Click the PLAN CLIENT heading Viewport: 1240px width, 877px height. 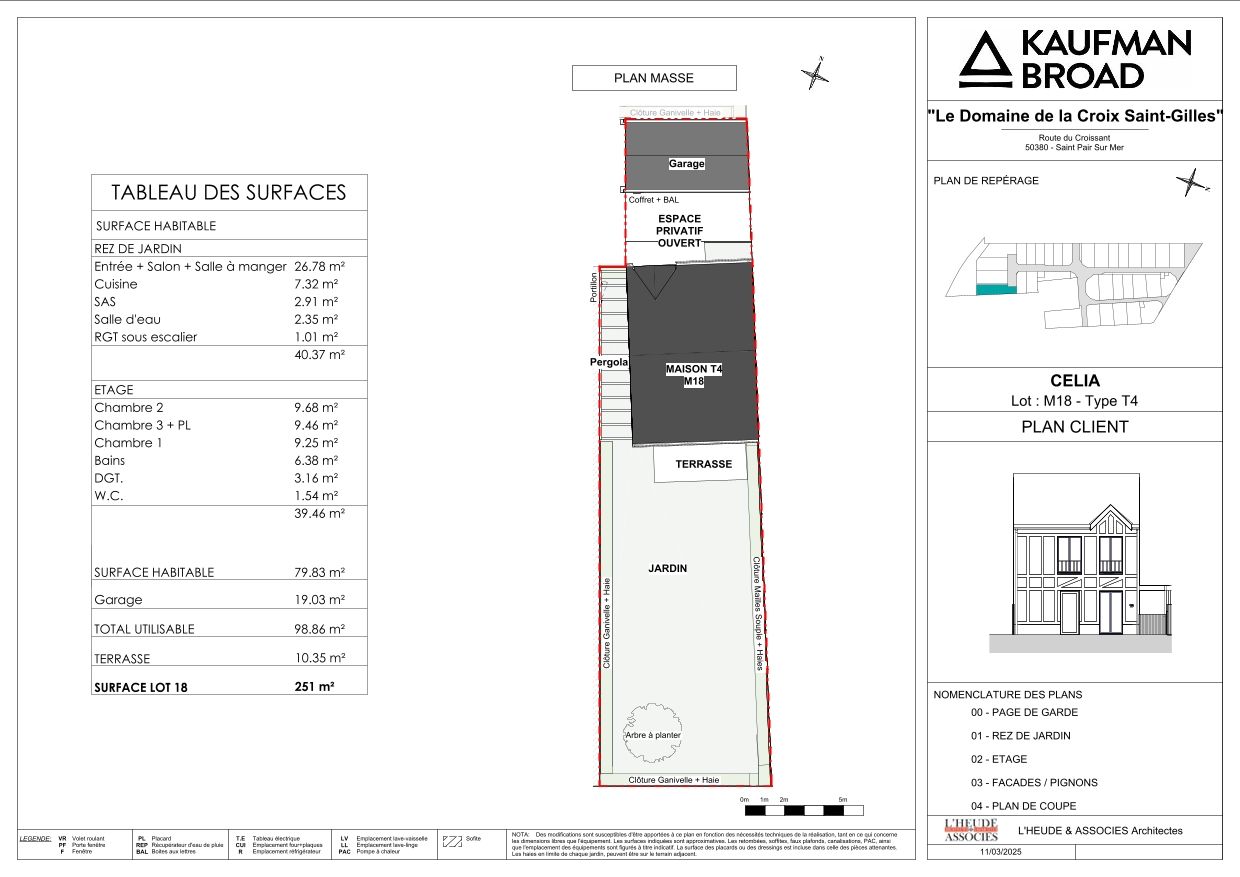point(1075,426)
